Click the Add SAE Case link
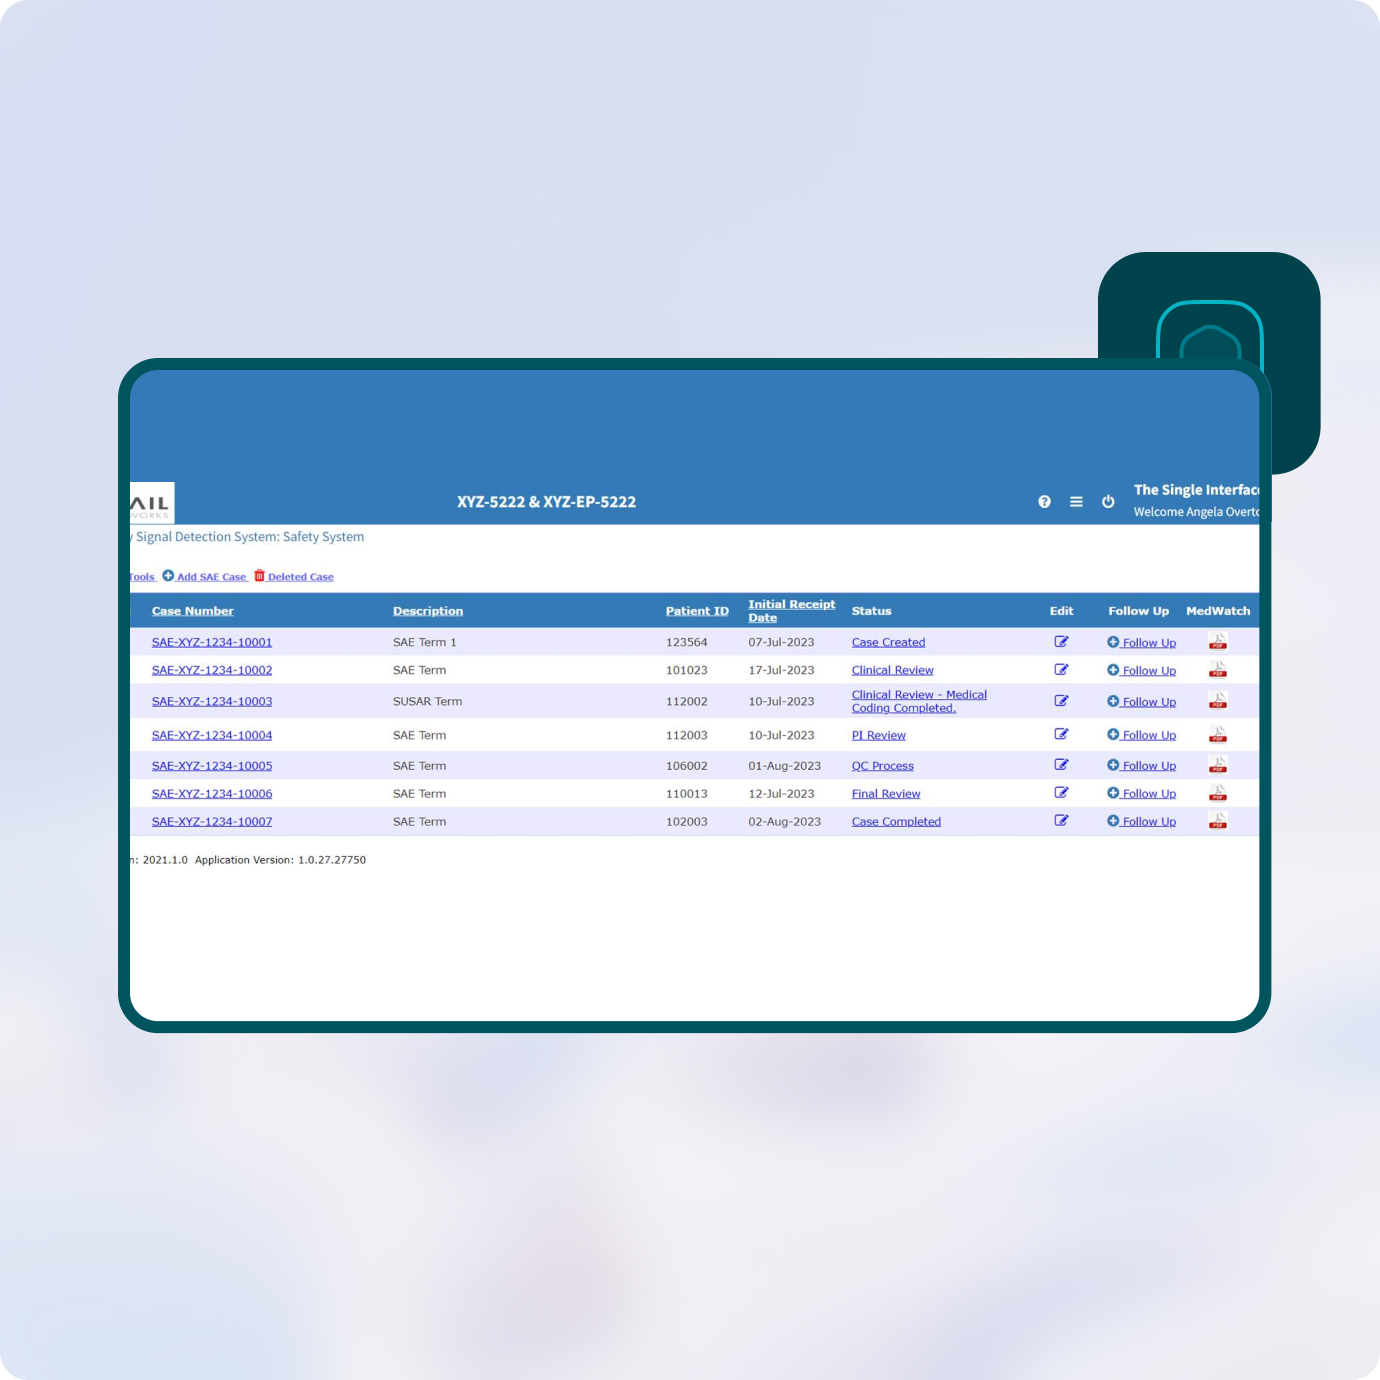This screenshot has height=1380, width=1380. click(210, 577)
